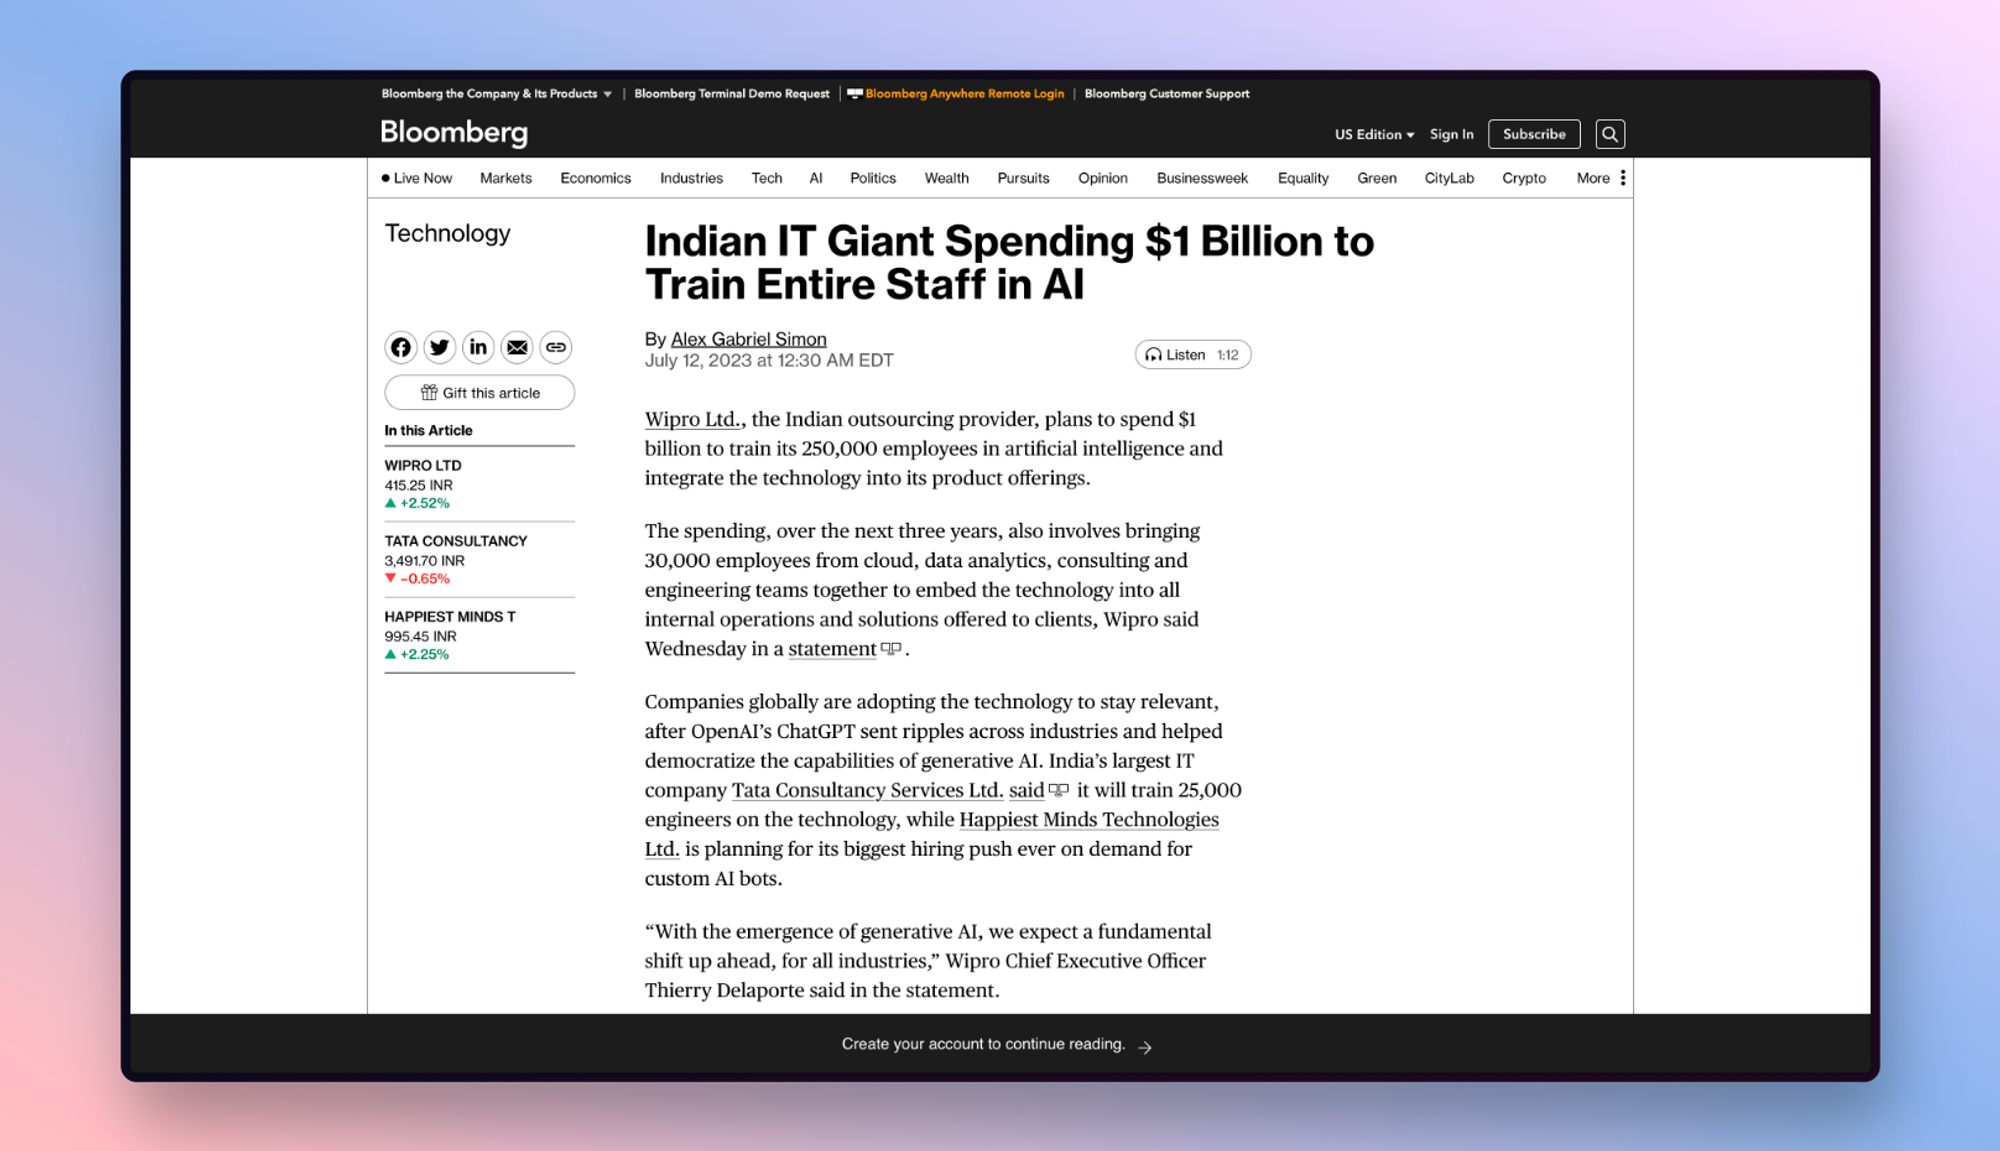Open Businessweek nav item
Viewport: 2000px width, 1151px height.
click(1202, 178)
